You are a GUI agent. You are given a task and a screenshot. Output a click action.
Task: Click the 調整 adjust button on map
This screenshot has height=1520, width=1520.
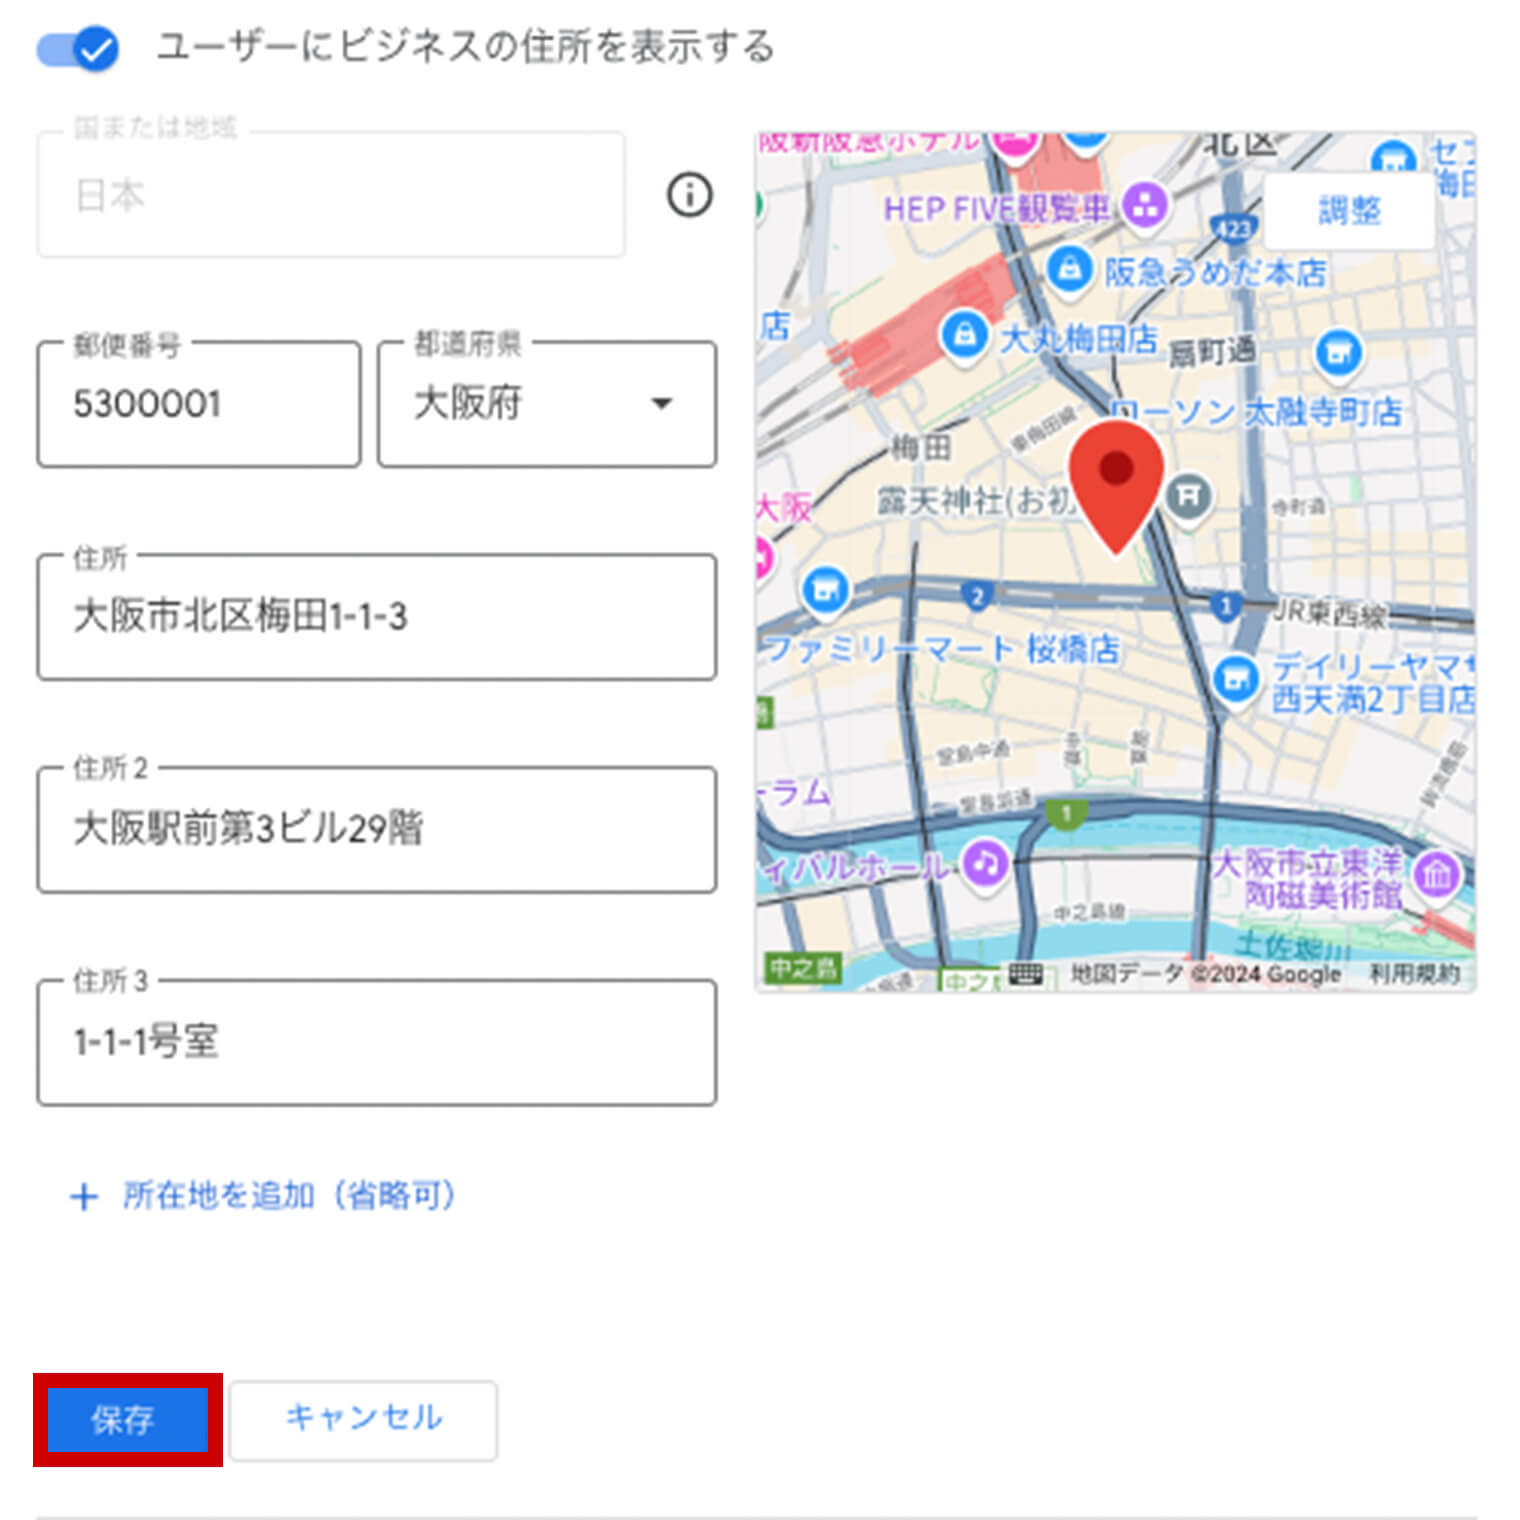coord(1349,211)
